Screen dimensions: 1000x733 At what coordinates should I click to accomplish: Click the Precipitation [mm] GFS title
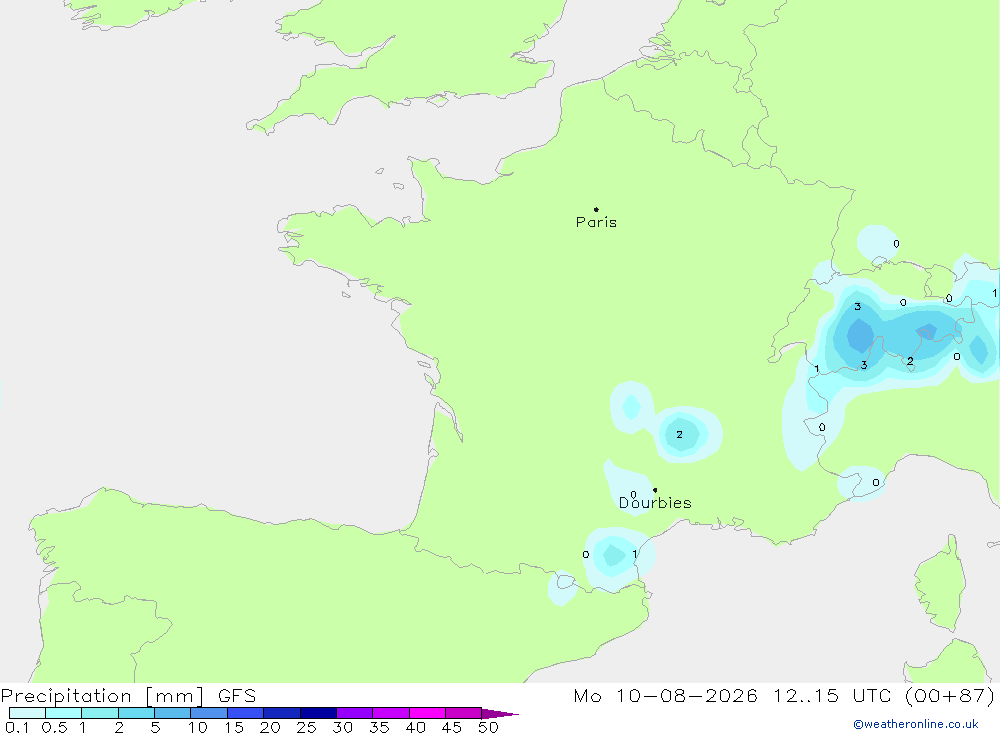click(x=128, y=695)
